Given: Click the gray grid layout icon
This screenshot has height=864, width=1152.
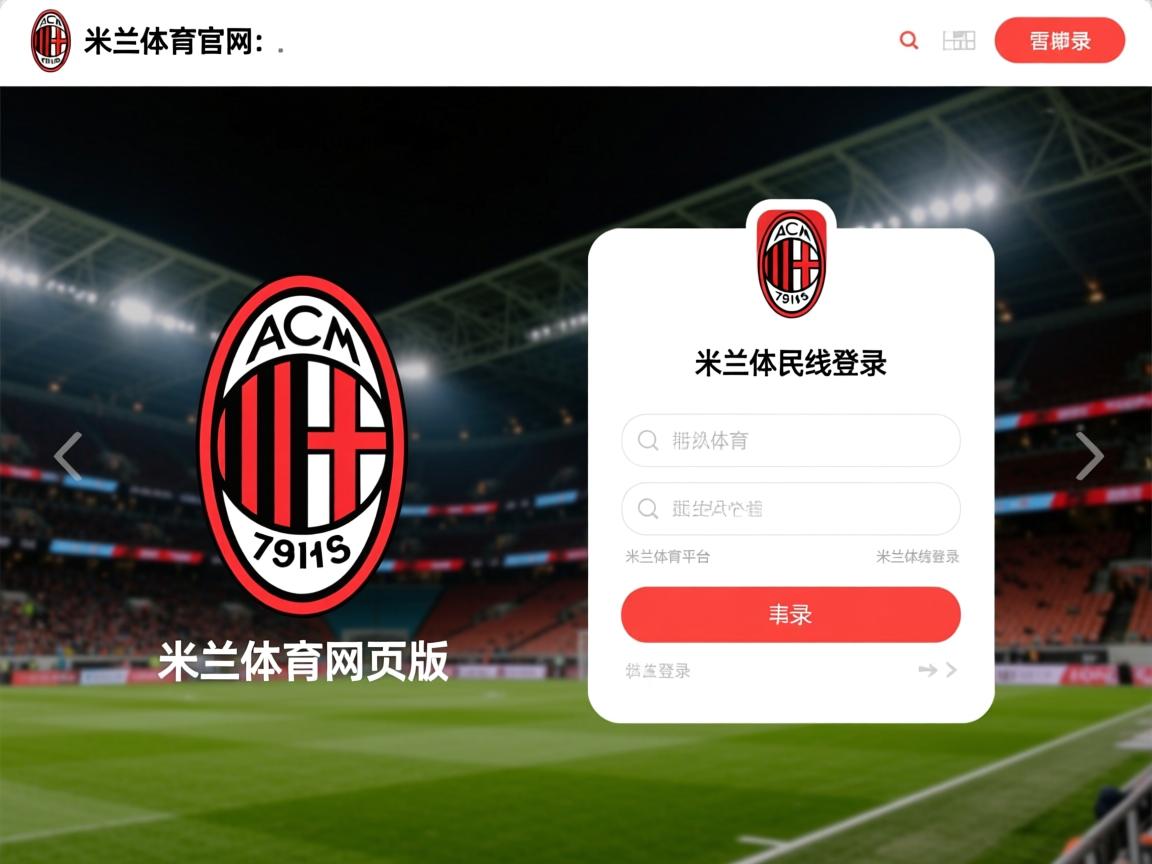Looking at the screenshot, I should click(x=959, y=40).
